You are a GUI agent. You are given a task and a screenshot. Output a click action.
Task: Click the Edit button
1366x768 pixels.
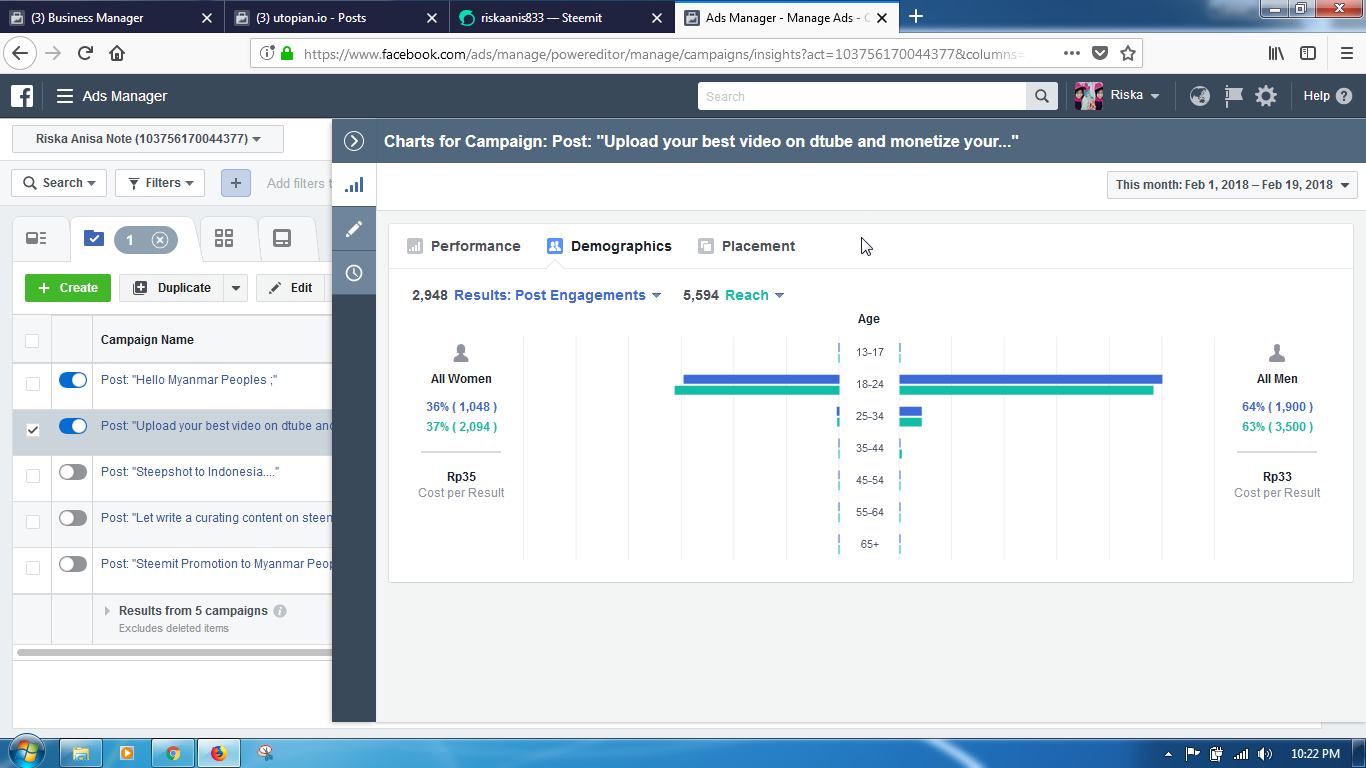pos(291,288)
